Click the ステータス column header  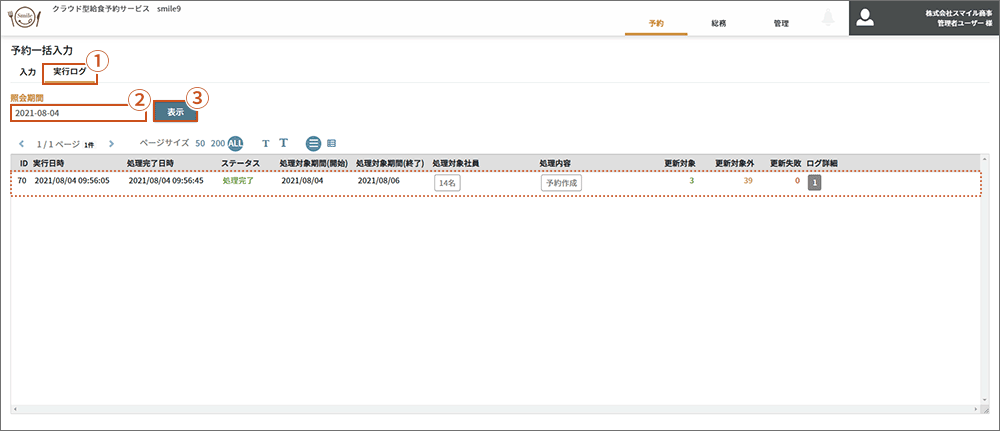click(240, 163)
